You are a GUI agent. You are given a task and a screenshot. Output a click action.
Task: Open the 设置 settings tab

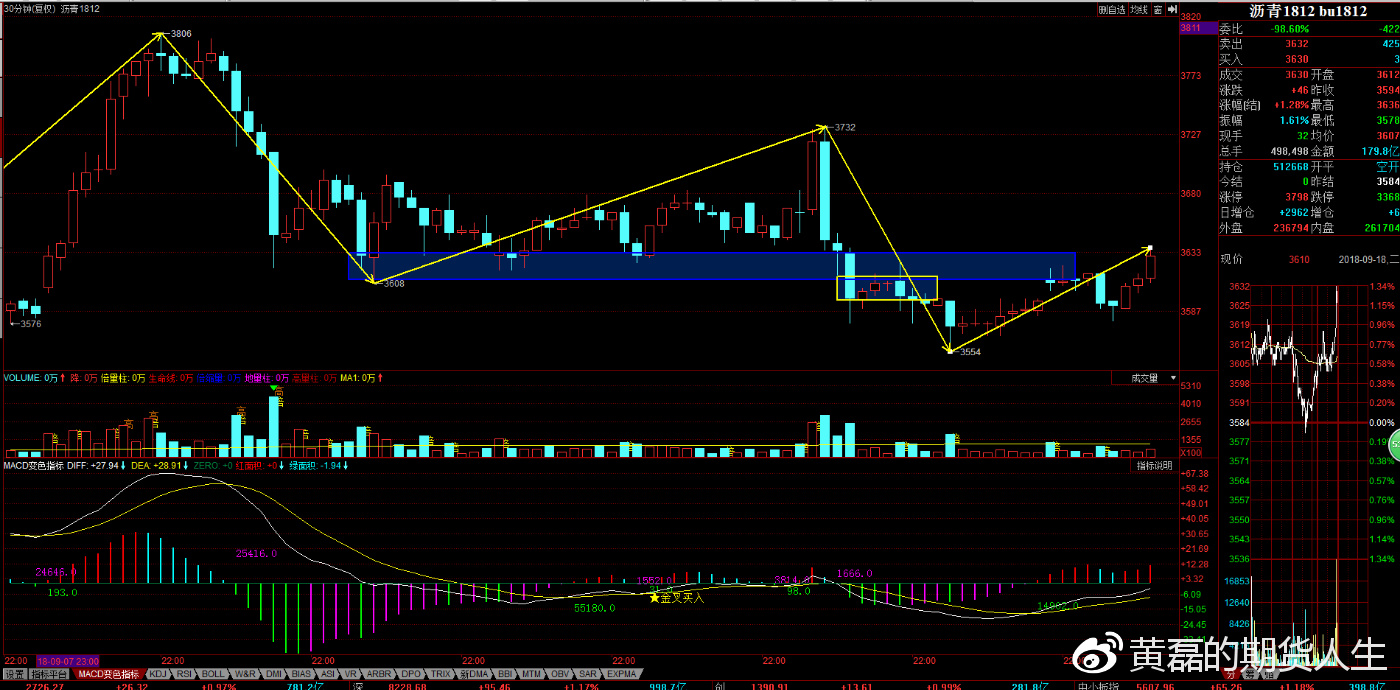[x=14, y=674]
